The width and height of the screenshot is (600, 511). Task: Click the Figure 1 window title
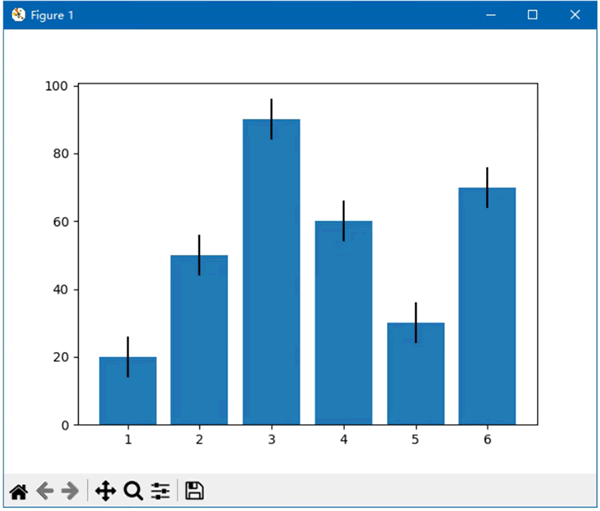click(52, 15)
